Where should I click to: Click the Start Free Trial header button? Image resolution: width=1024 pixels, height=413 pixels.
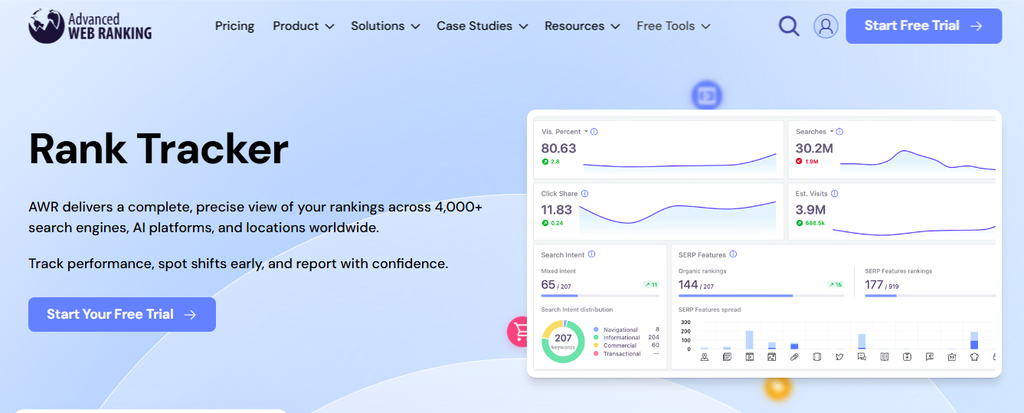(x=923, y=26)
